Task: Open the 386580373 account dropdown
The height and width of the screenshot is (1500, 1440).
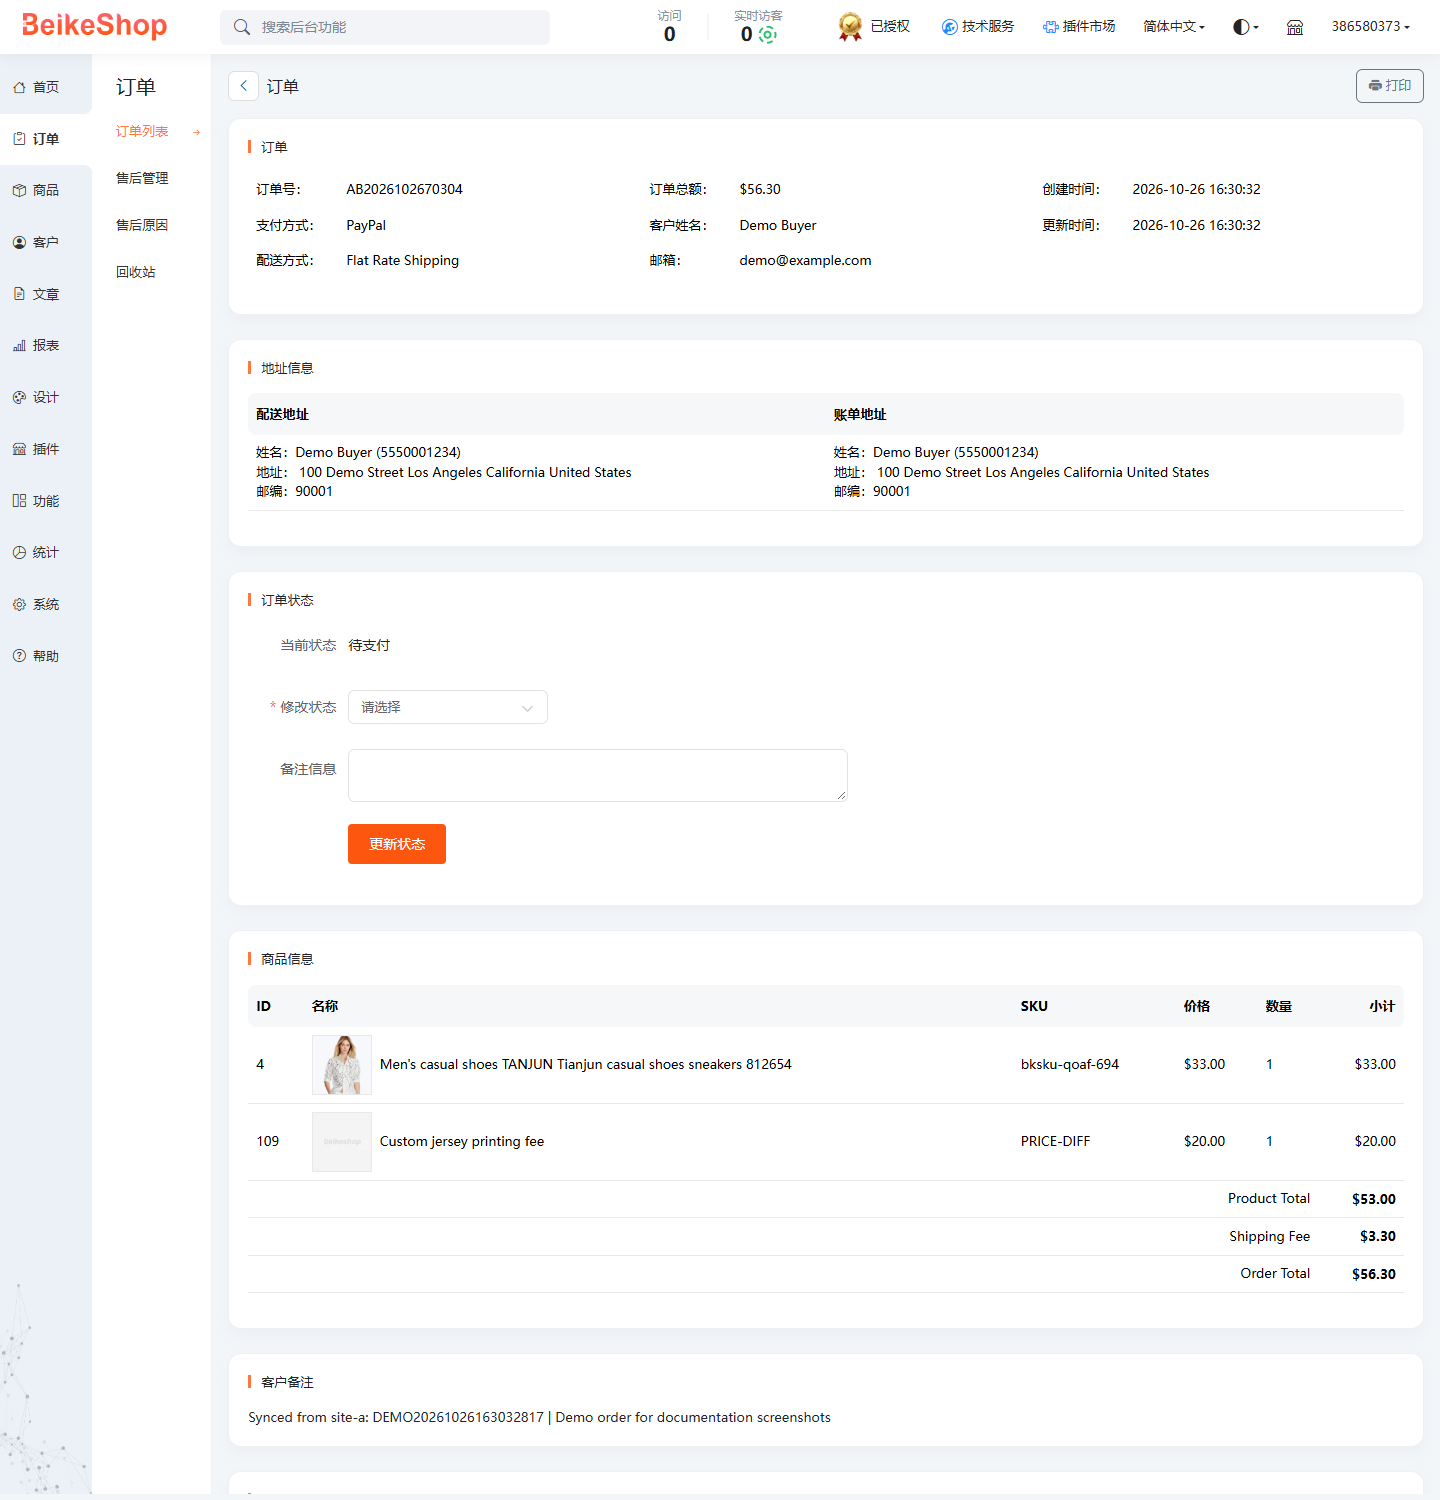Action: pyautogui.click(x=1371, y=27)
